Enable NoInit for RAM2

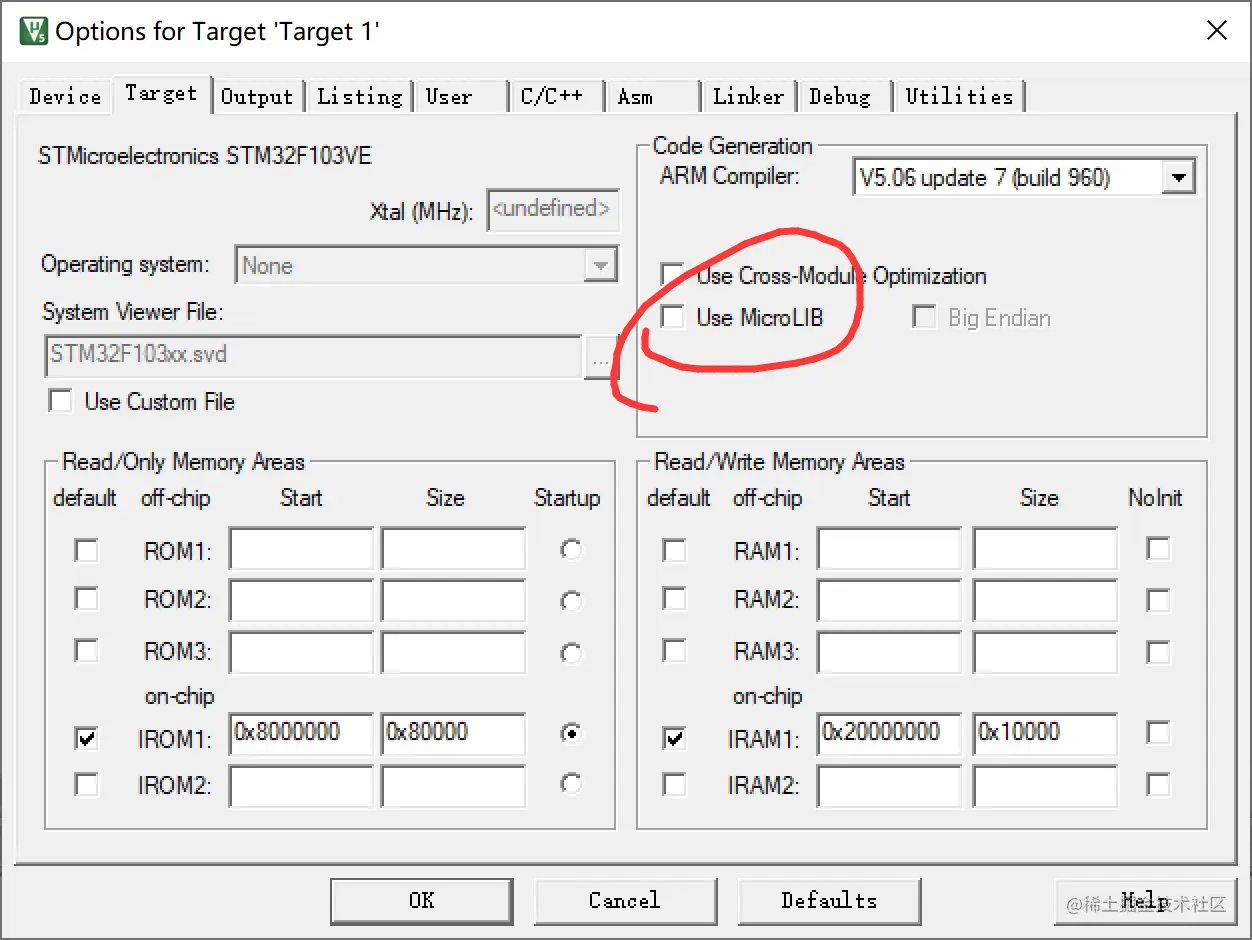[1158, 600]
